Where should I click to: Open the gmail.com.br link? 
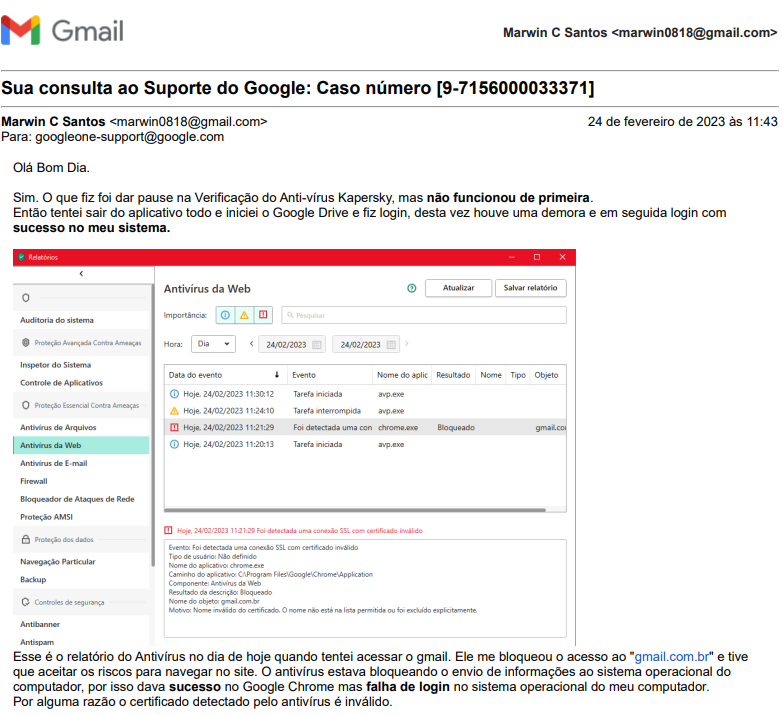(x=671, y=657)
